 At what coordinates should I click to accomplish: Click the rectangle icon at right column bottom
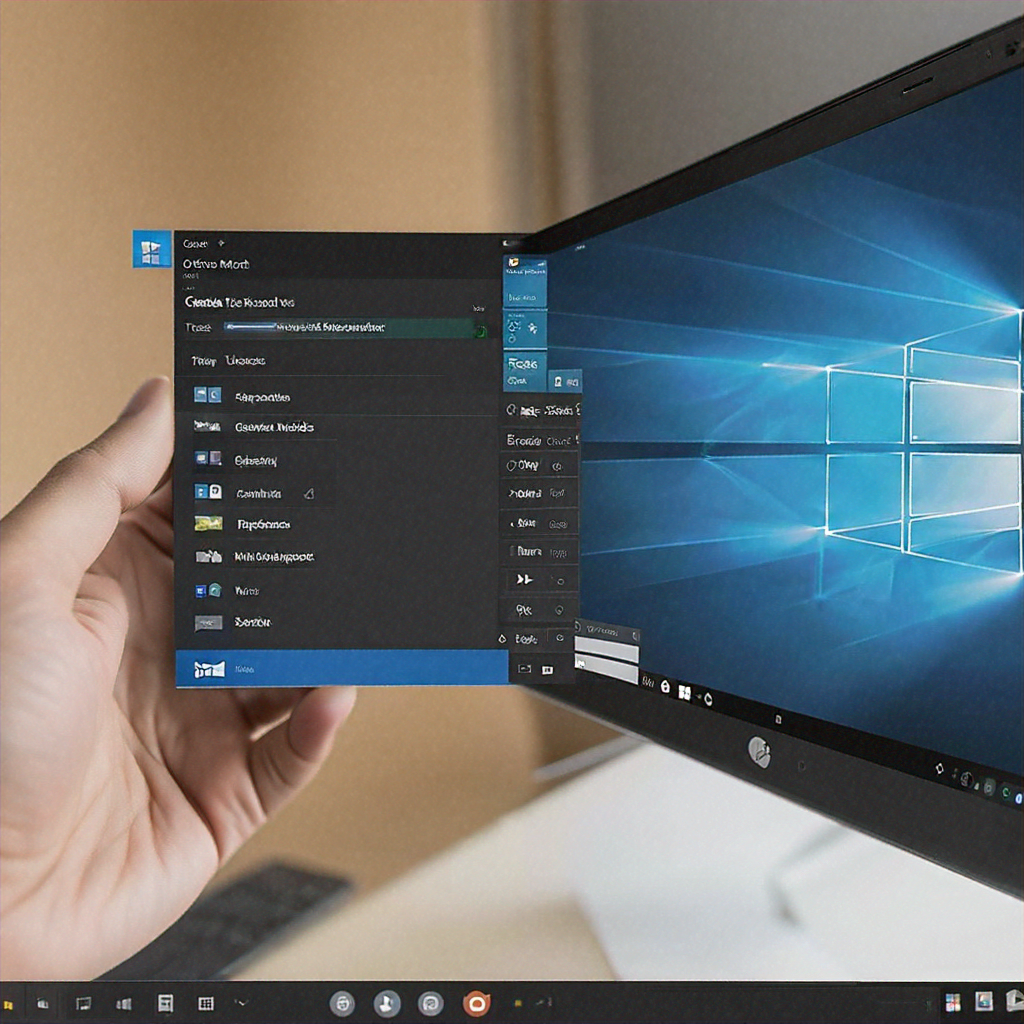[524, 669]
